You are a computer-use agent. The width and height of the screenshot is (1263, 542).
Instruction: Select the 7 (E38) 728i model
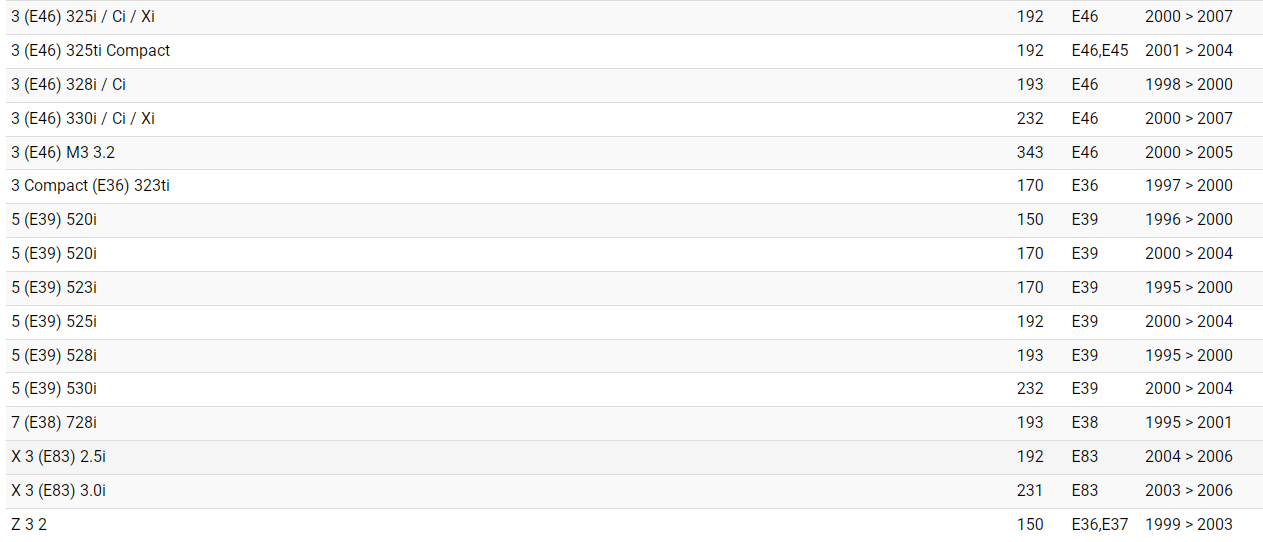coord(54,423)
